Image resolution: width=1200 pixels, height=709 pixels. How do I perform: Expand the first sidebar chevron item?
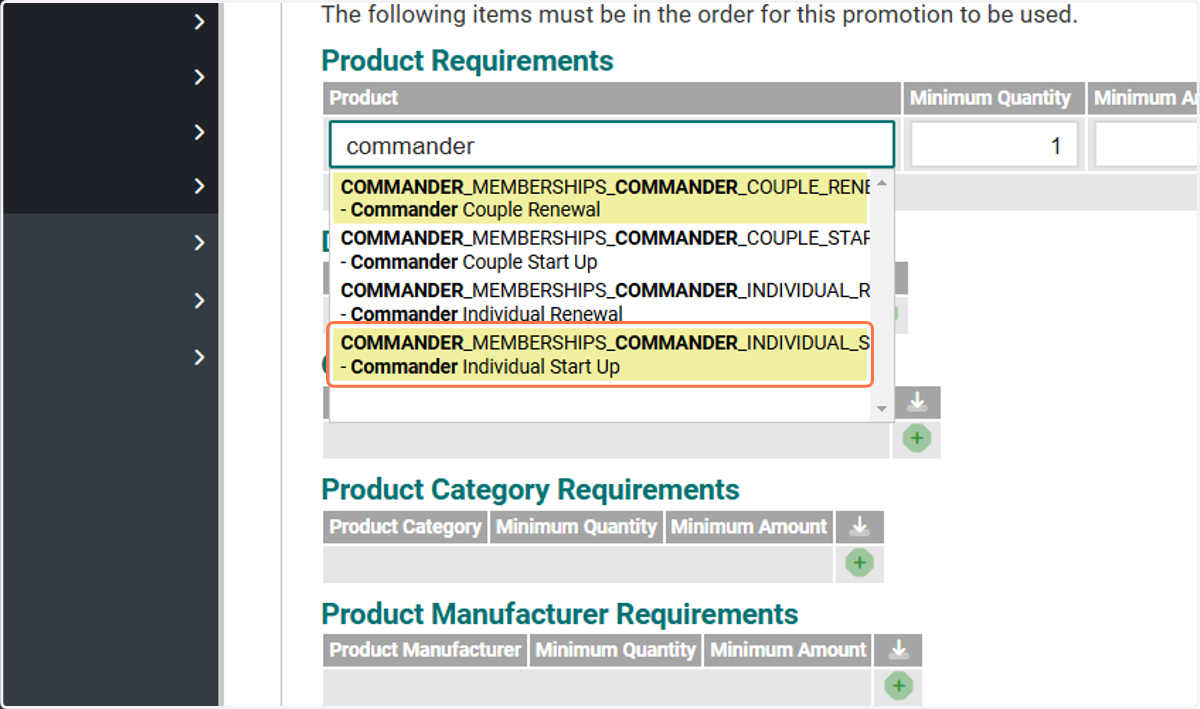click(x=200, y=22)
